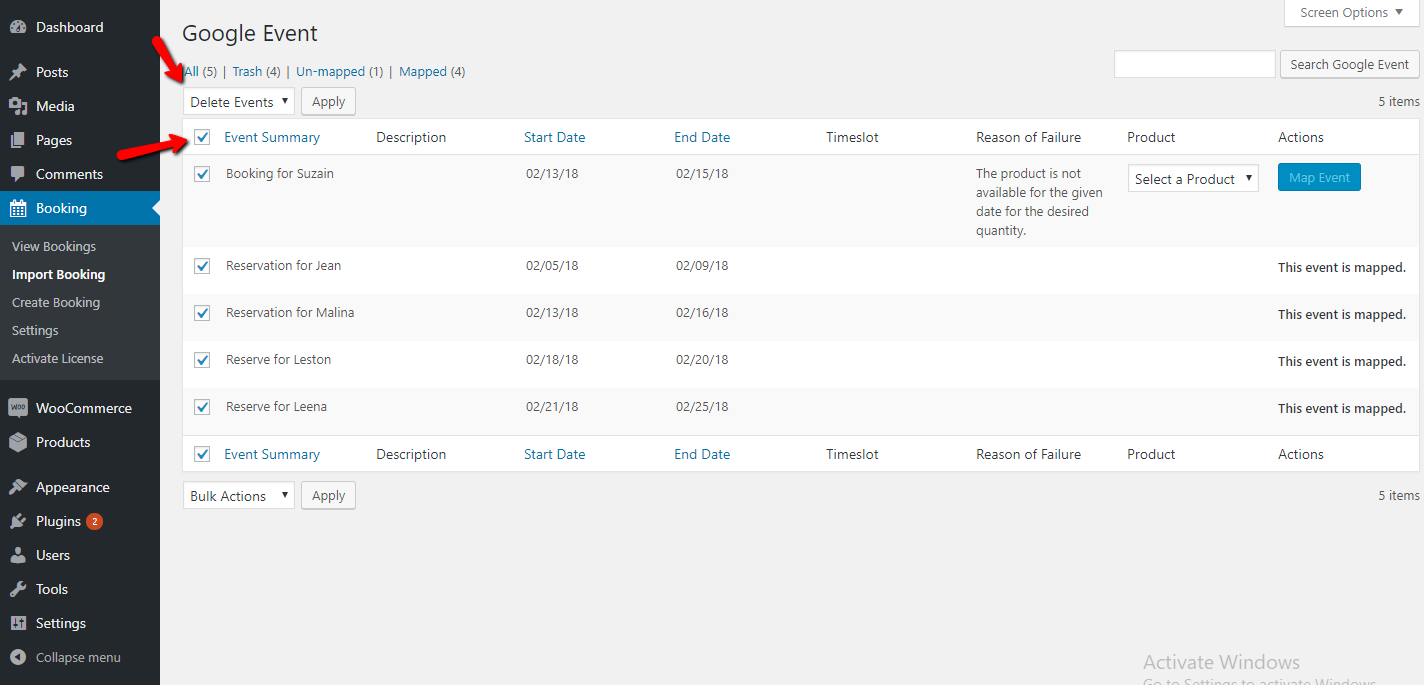This screenshot has height=685, width=1424.
Task: Open the Delete Events bulk action dropdown
Action: coord(239,102)
